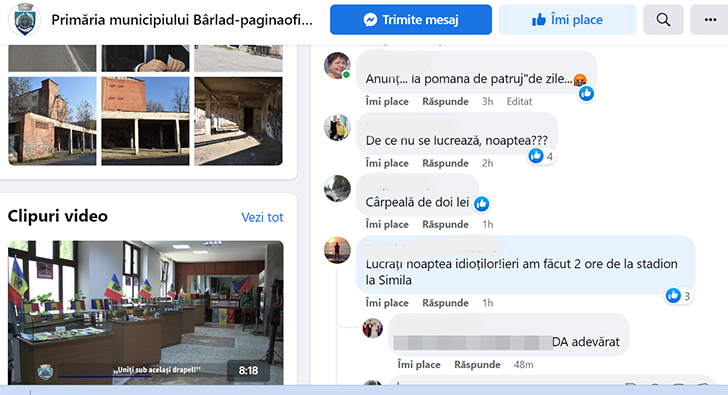Image resolution: width=728 pixels, height=395 pixels.
Task: Click 'Răspunde' under 'Lucrați noaptea idioților' comment
Action: [445, 303]
